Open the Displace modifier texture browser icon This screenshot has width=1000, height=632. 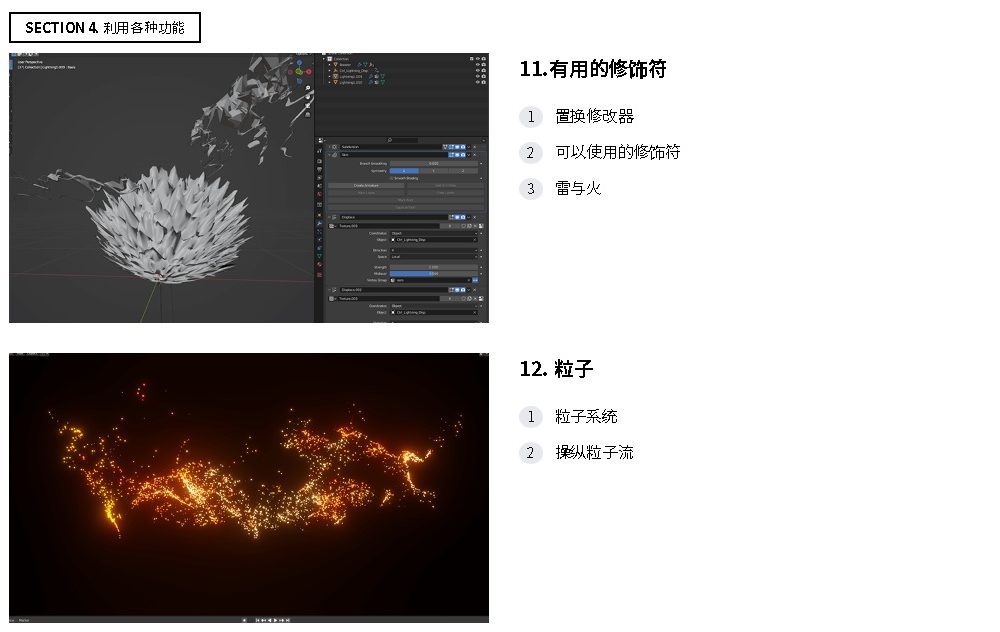pyautogui.click(x=331, y=225)
